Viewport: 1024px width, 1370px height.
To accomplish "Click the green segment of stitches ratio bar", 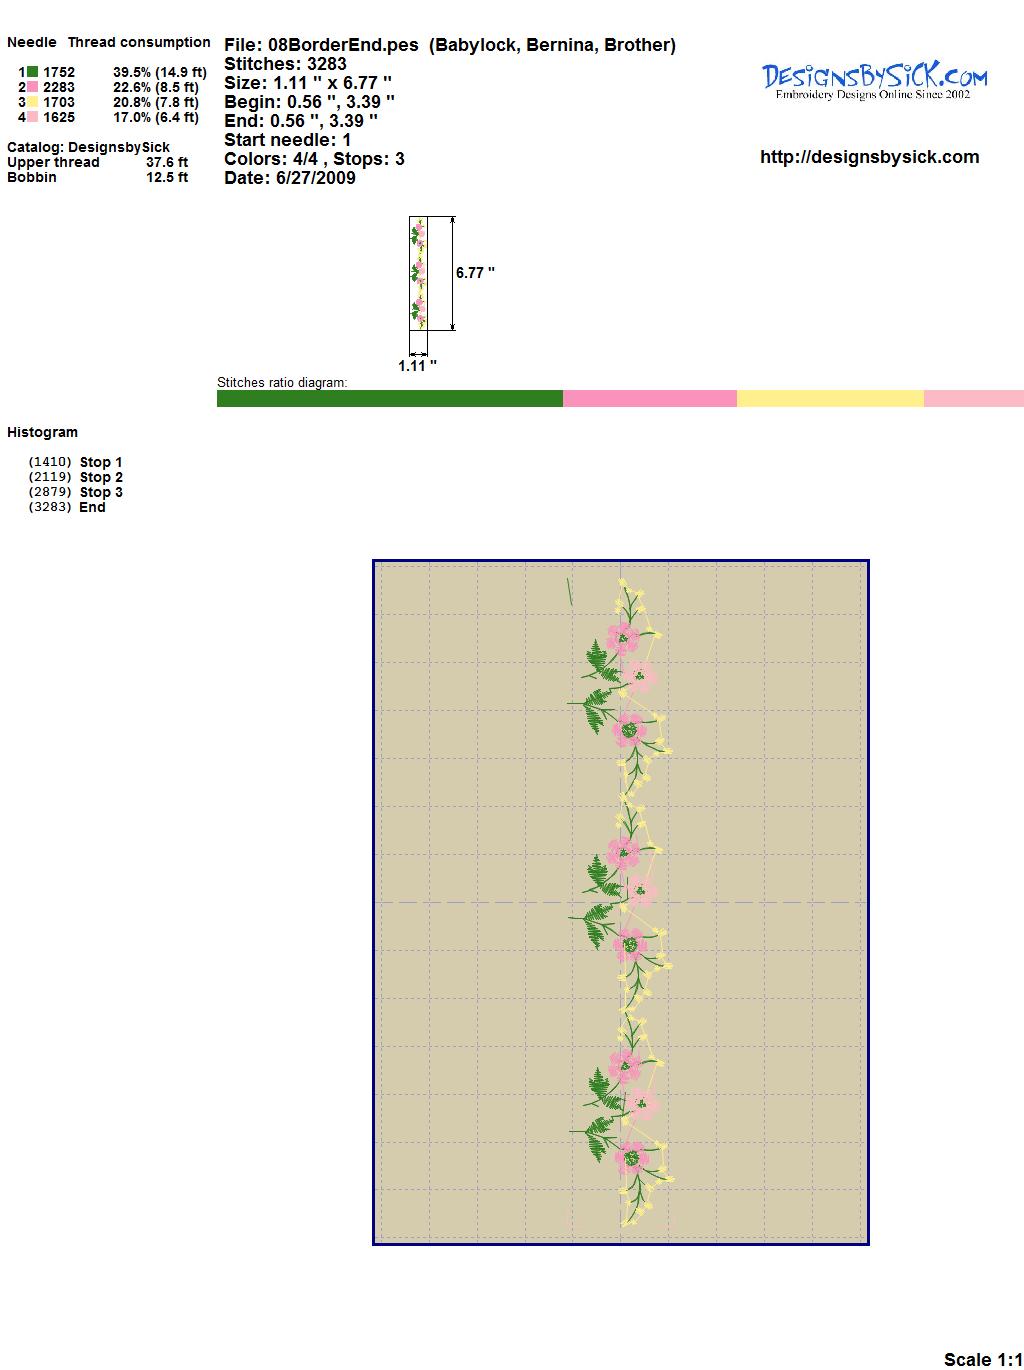I will click(390, 399).
